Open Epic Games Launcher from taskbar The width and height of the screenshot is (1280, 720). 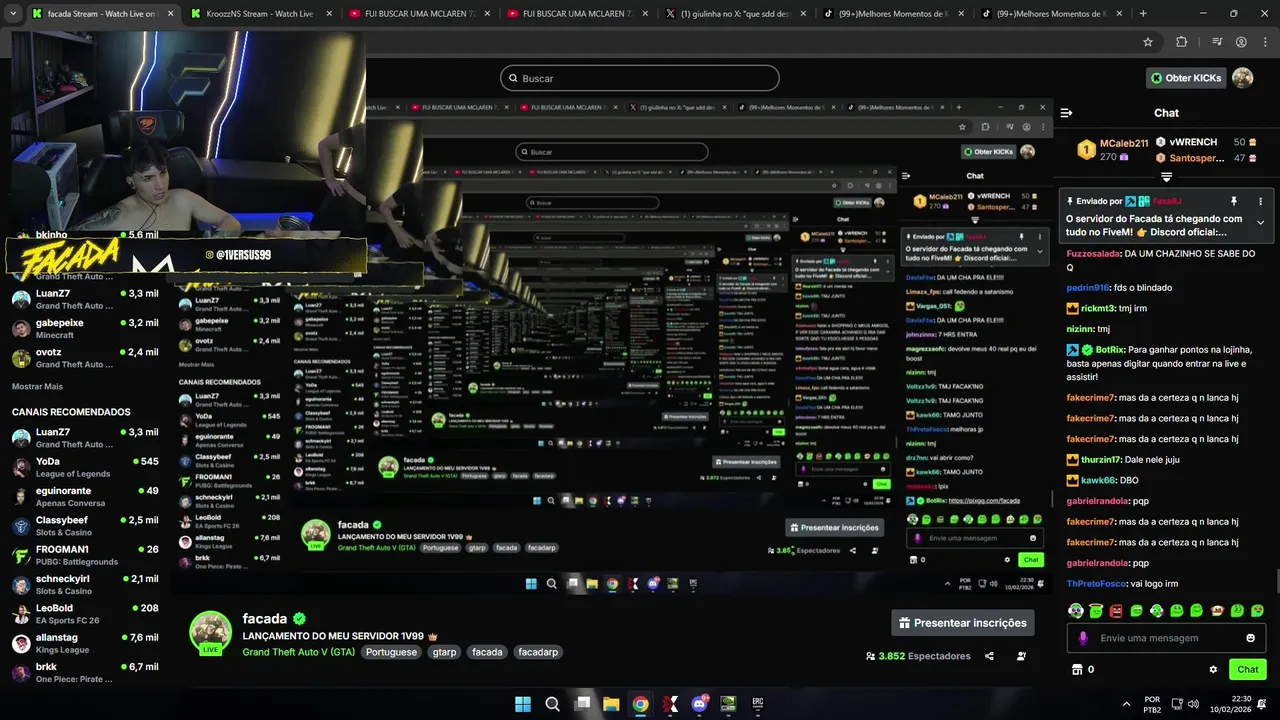point(758,704)
